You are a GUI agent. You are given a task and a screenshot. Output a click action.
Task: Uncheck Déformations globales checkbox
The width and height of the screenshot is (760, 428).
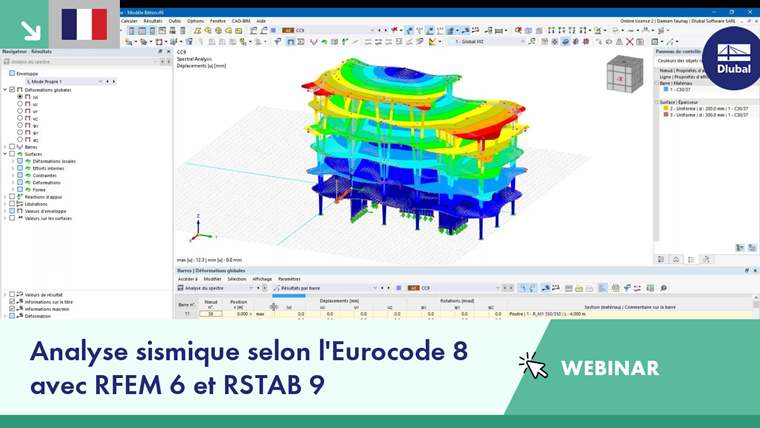12,90
